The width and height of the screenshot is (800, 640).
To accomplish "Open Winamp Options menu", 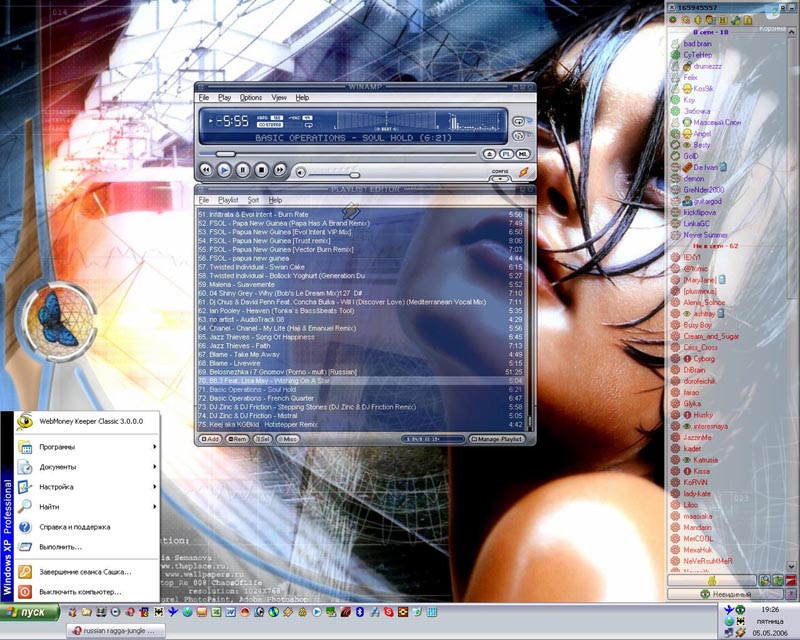I will click(251, 97).
